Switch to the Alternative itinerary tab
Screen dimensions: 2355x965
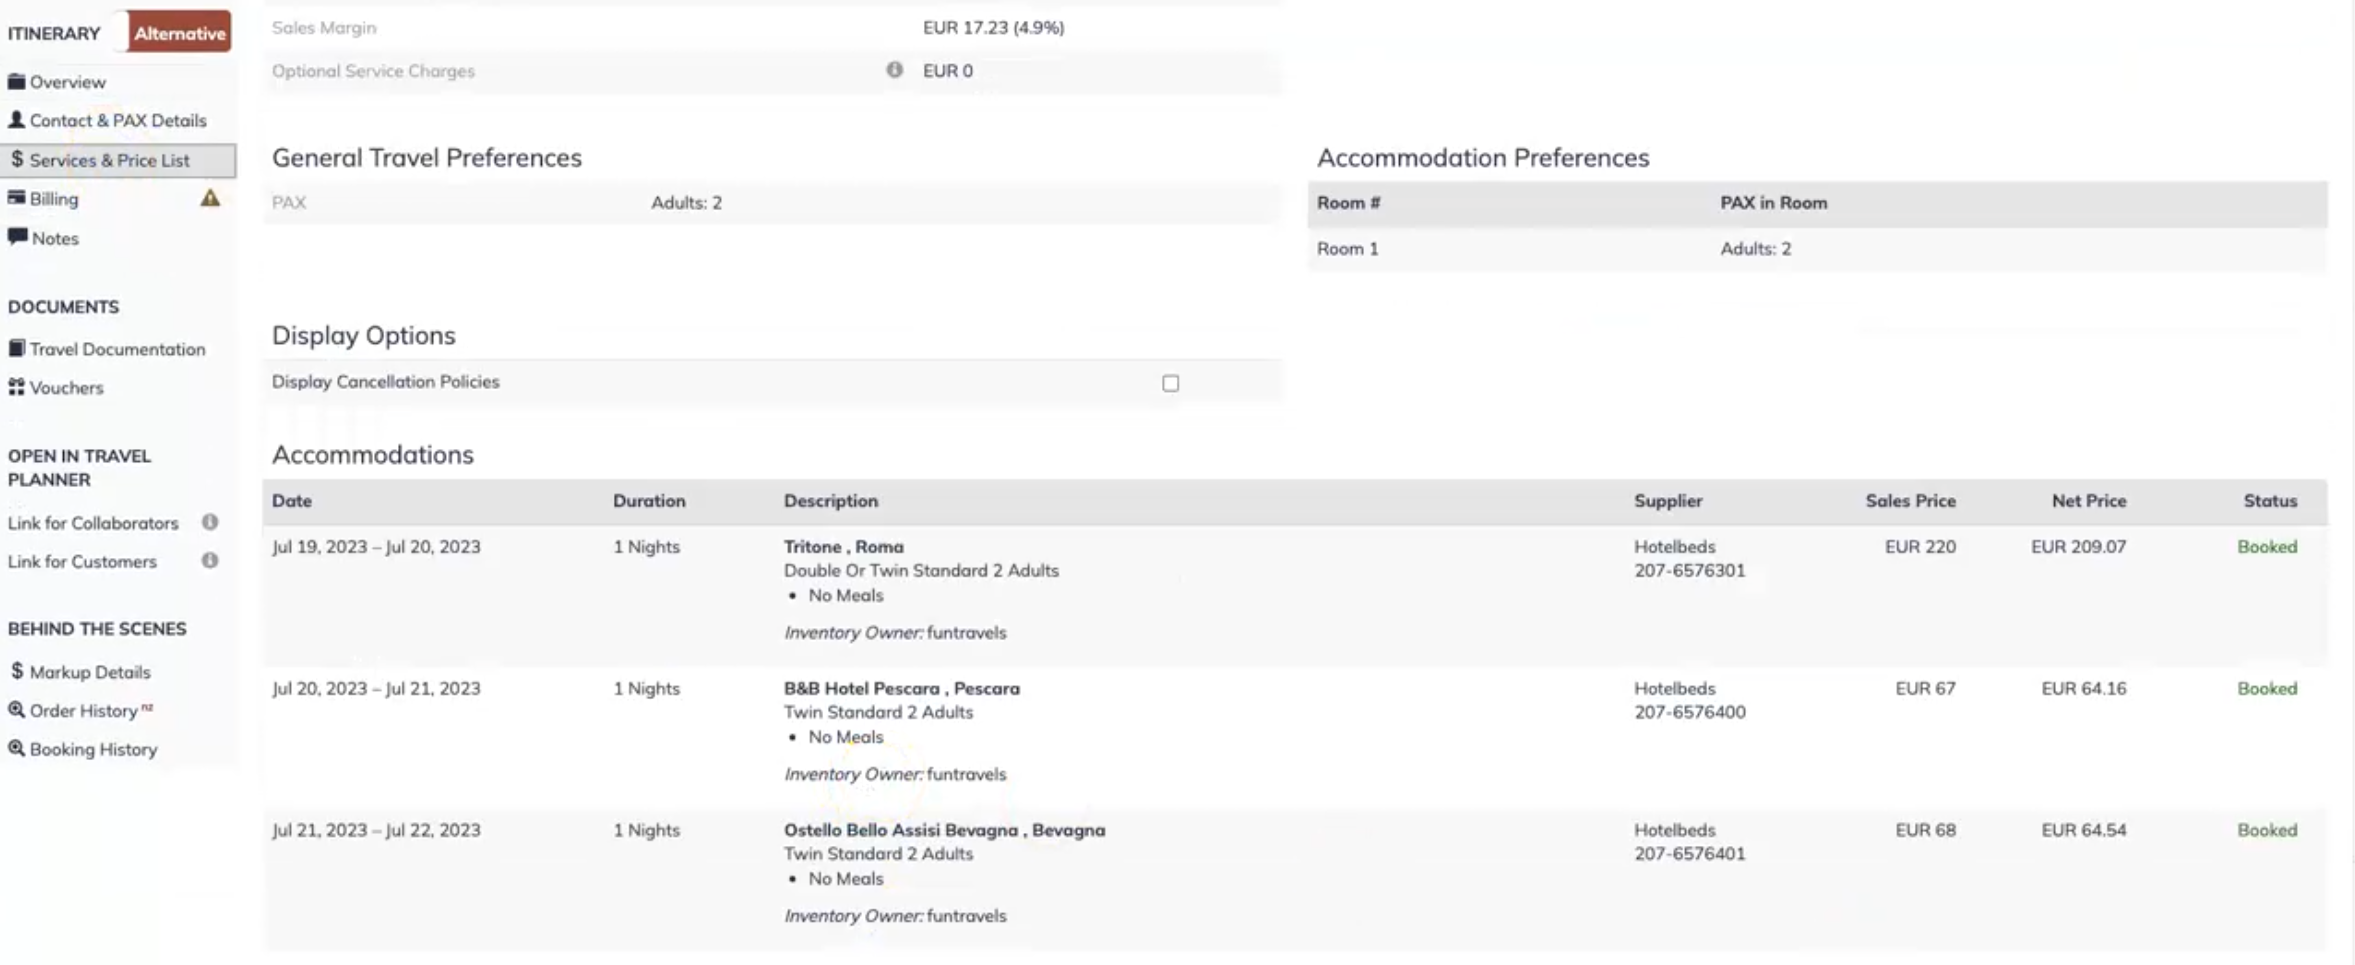click(180, 33)
